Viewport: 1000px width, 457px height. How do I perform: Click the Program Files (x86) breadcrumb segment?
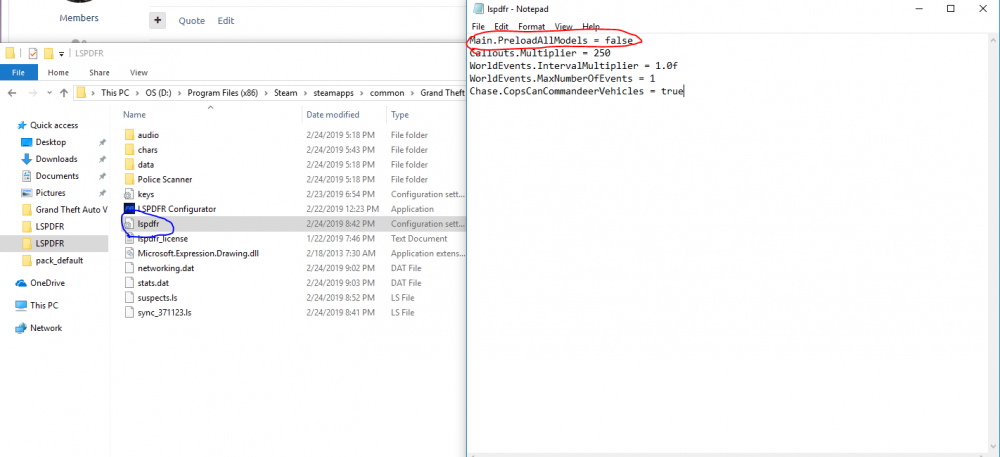click(222, 93)
